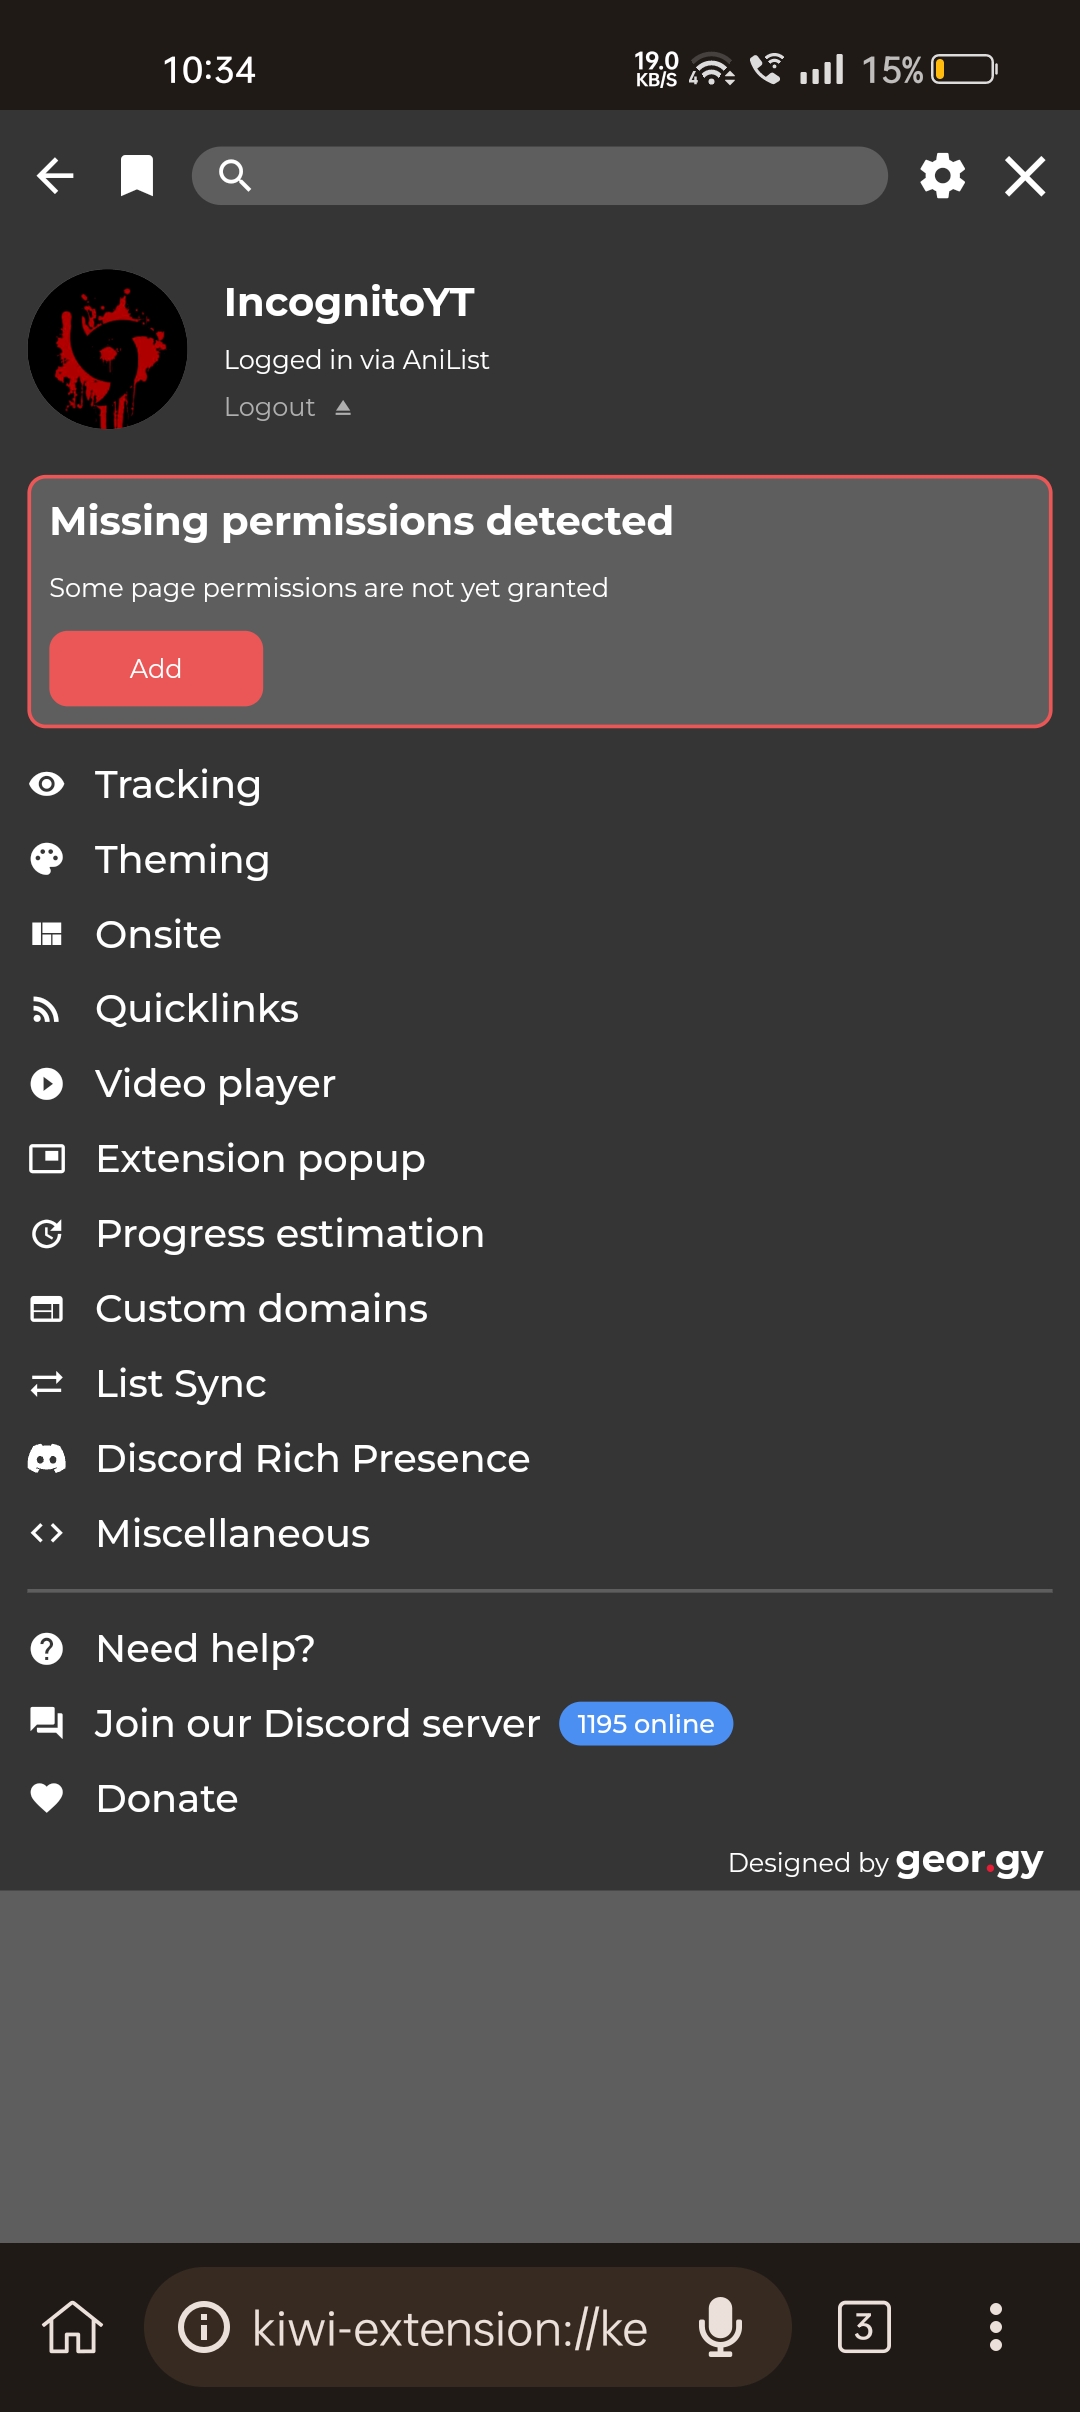The height and width of the screenshot is (2412, 1080).
Task: Click the Miscellaneous code icon
Action: [47, 1532]
